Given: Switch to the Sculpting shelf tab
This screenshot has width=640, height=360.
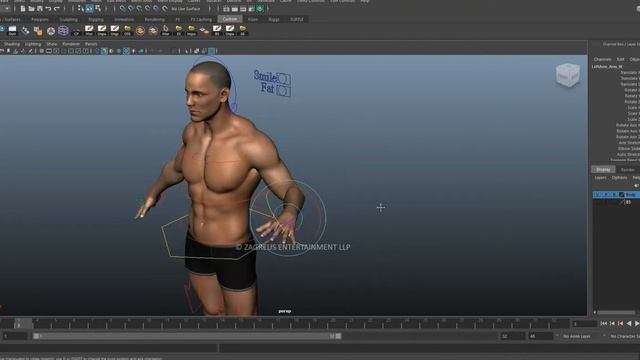Looking at the screenshot, I should click(x=69, y=19).
